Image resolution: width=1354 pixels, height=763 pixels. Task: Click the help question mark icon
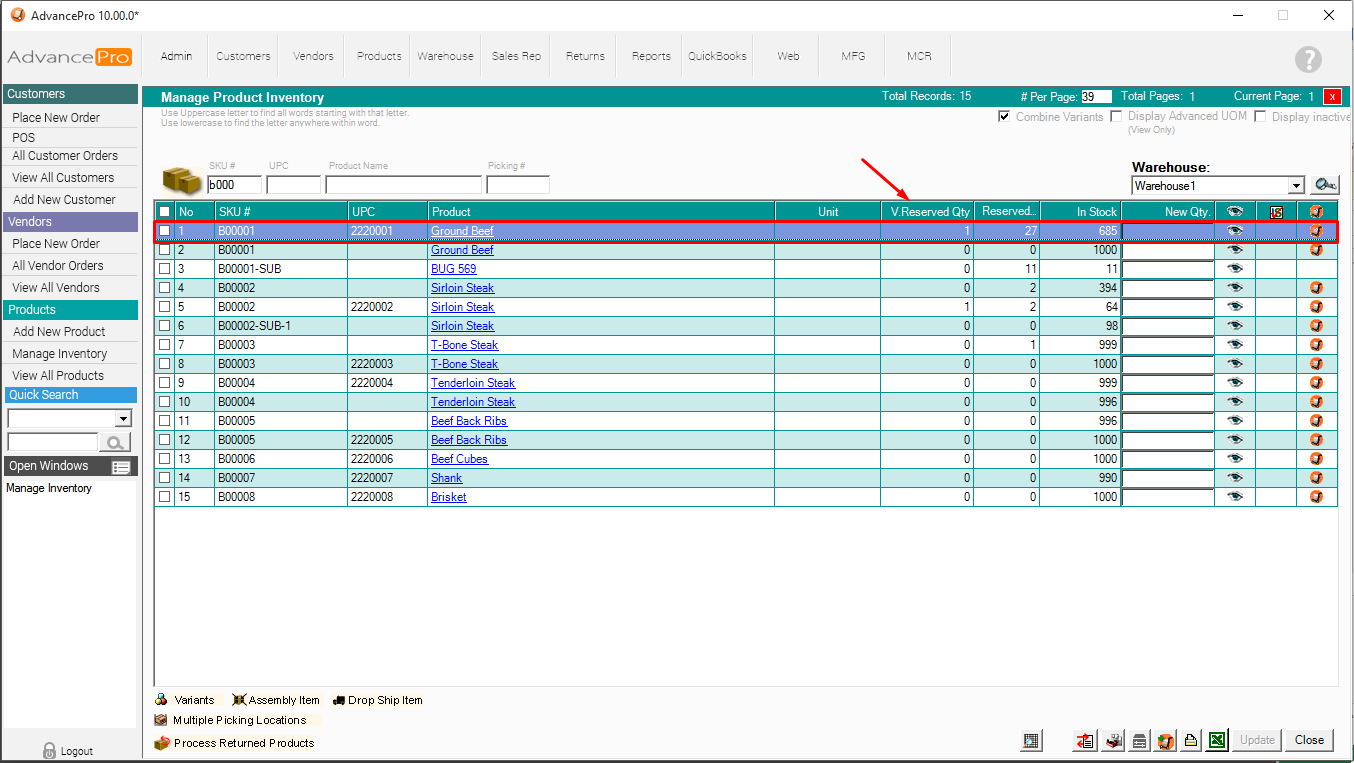point(1308,59)
